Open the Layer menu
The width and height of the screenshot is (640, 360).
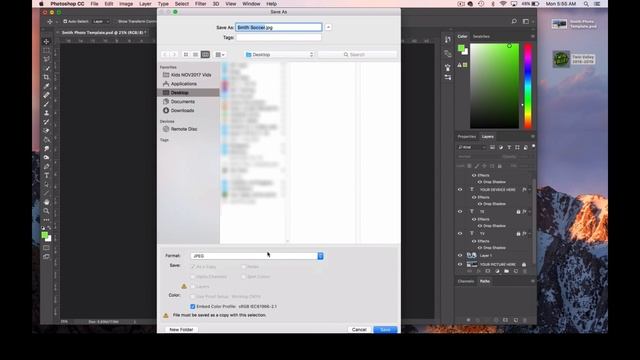click(145, 4)
